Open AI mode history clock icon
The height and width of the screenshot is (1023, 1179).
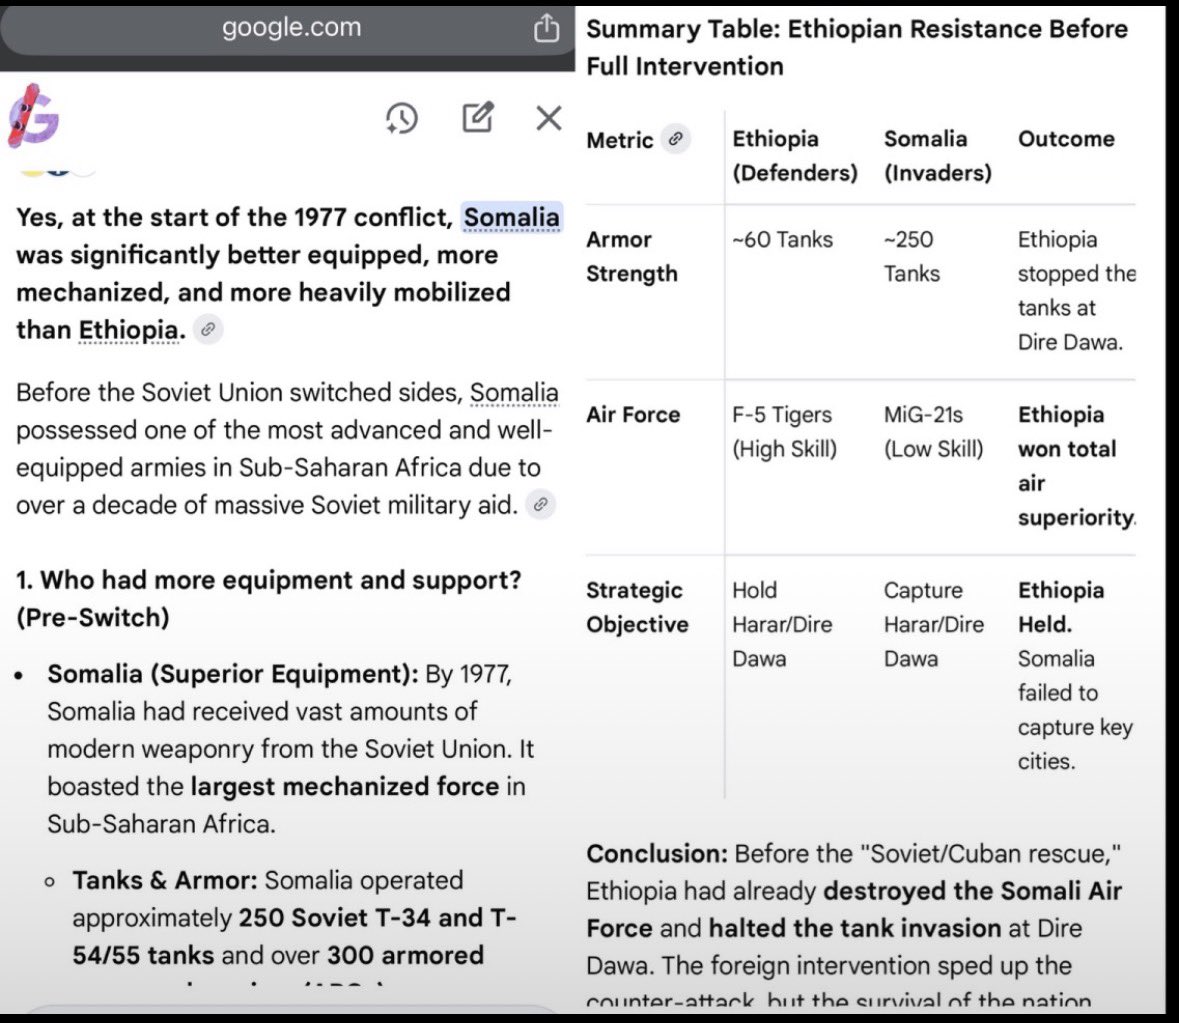pyautogui.click(x=402, y=118)
